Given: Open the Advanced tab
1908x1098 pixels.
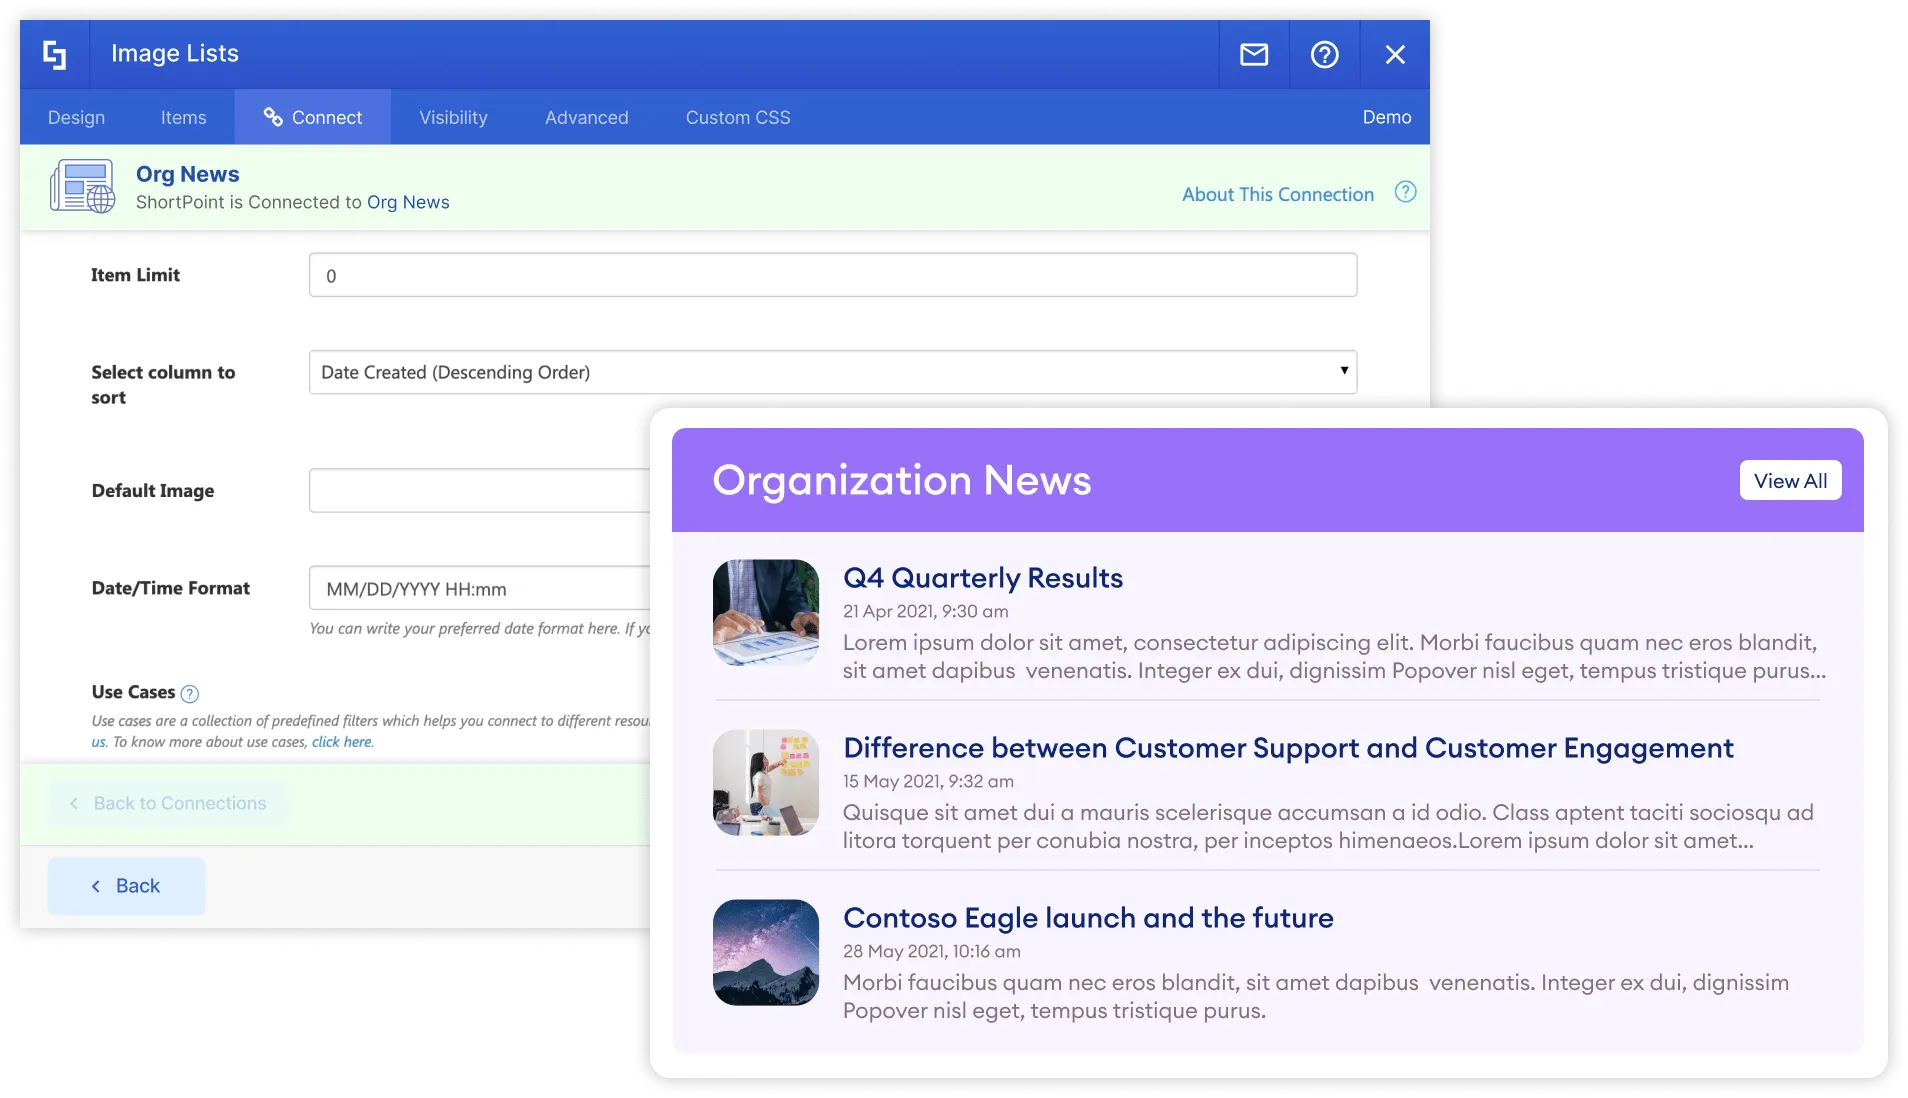Looking at the screenshot, I should [586, 117].
